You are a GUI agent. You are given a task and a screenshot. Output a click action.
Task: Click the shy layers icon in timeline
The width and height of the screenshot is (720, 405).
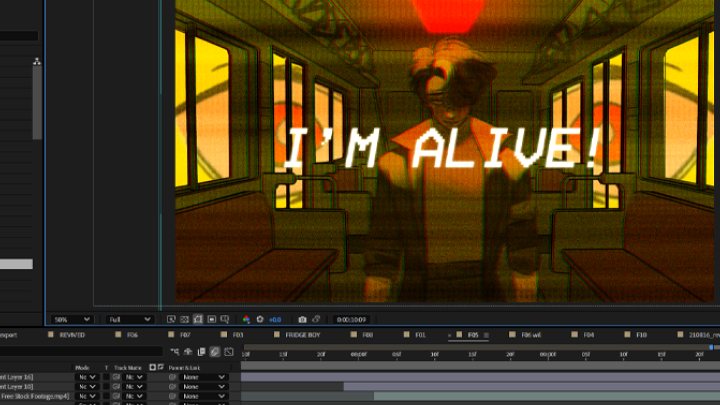tap(188, 351)
